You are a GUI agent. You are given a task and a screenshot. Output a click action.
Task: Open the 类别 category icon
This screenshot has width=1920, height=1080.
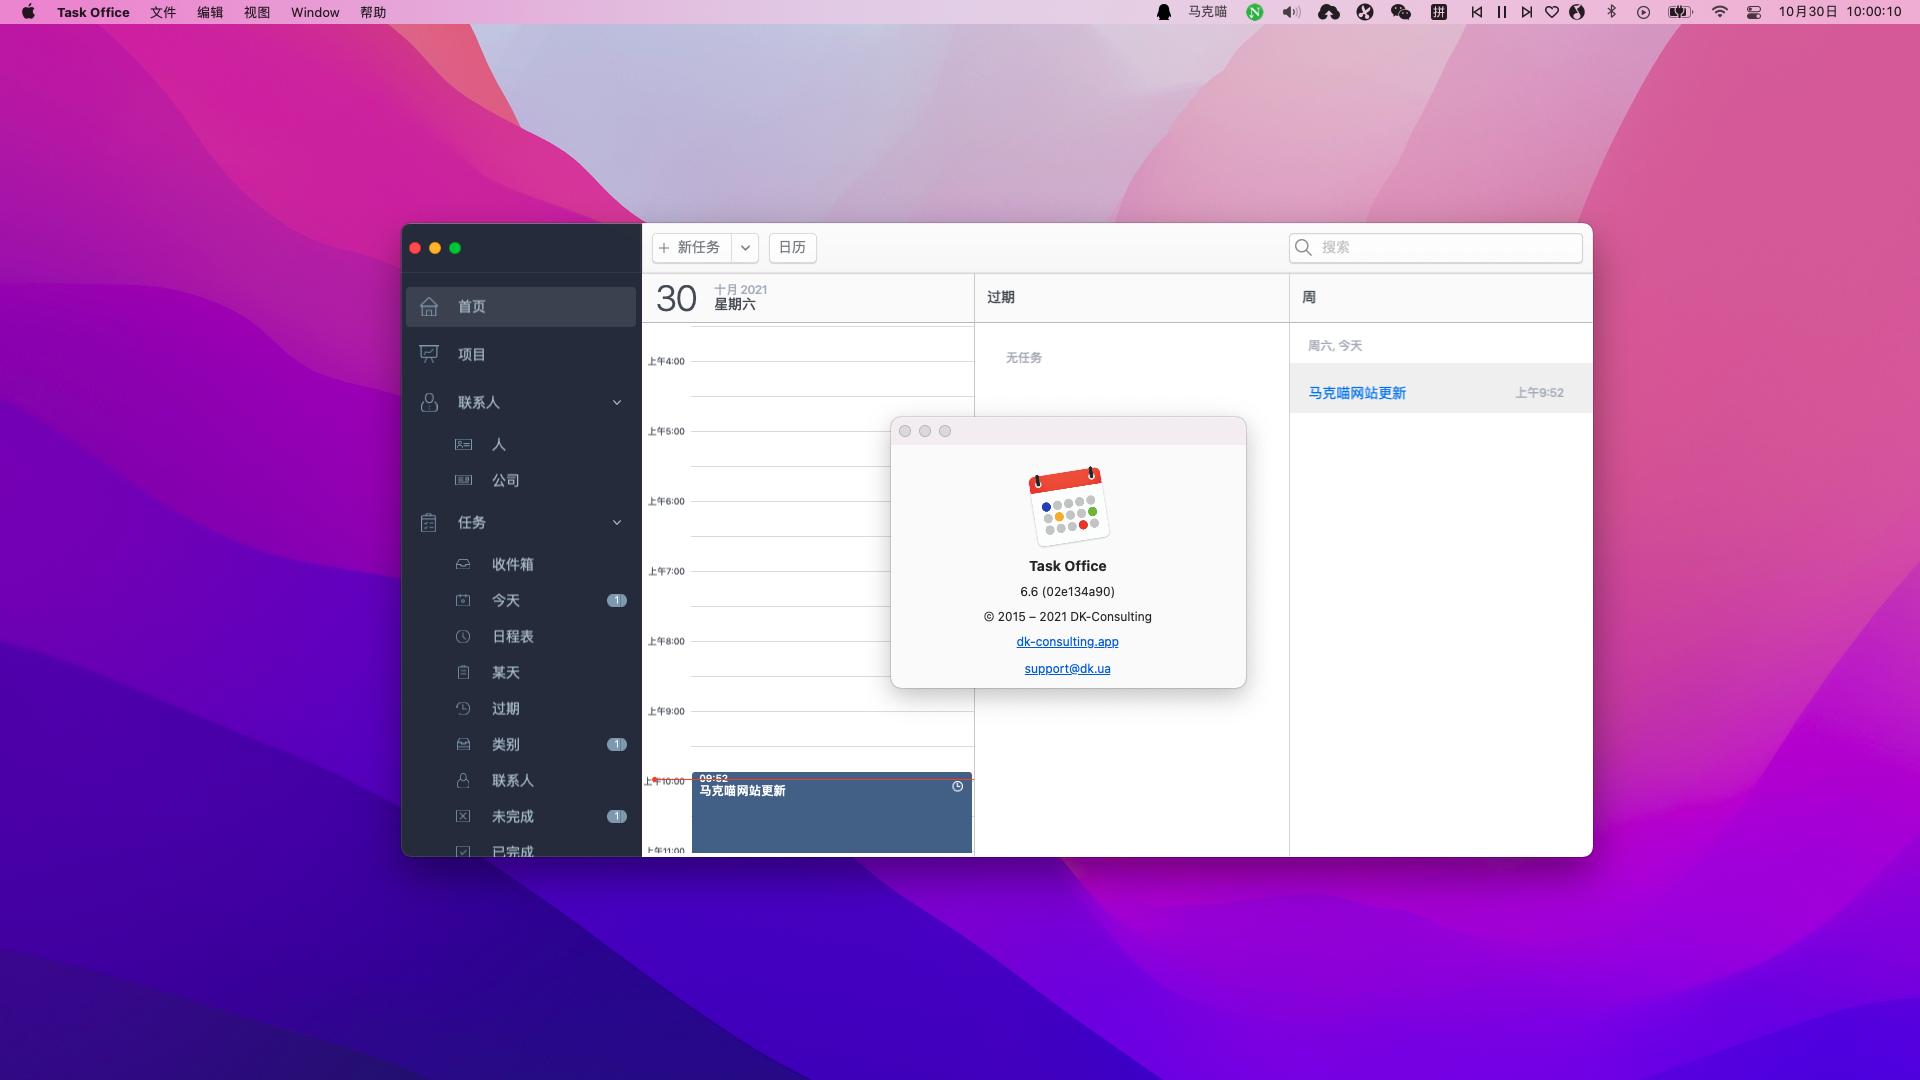463,744
